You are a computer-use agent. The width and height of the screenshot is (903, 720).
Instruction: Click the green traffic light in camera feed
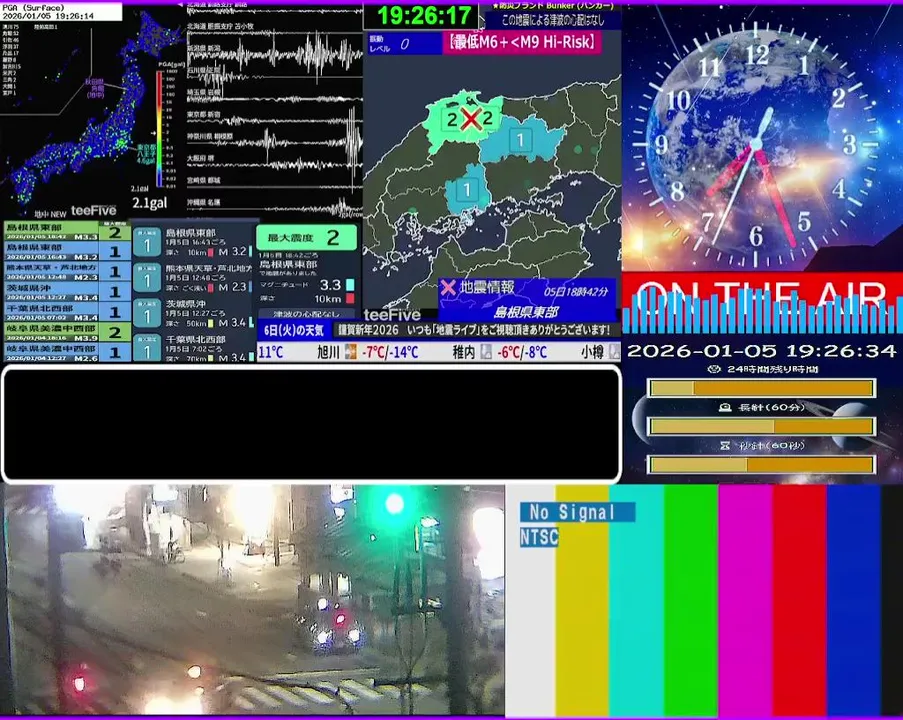[x=394, y=504]
